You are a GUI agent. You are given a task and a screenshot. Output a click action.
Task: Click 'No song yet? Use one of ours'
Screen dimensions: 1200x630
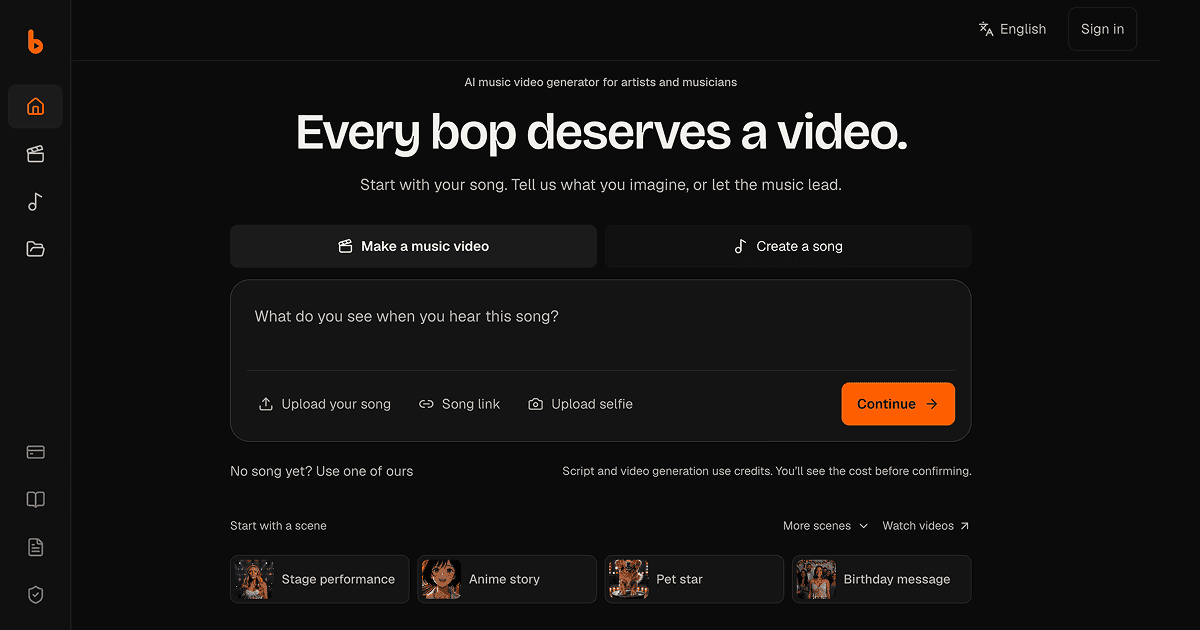click(321, 471)
